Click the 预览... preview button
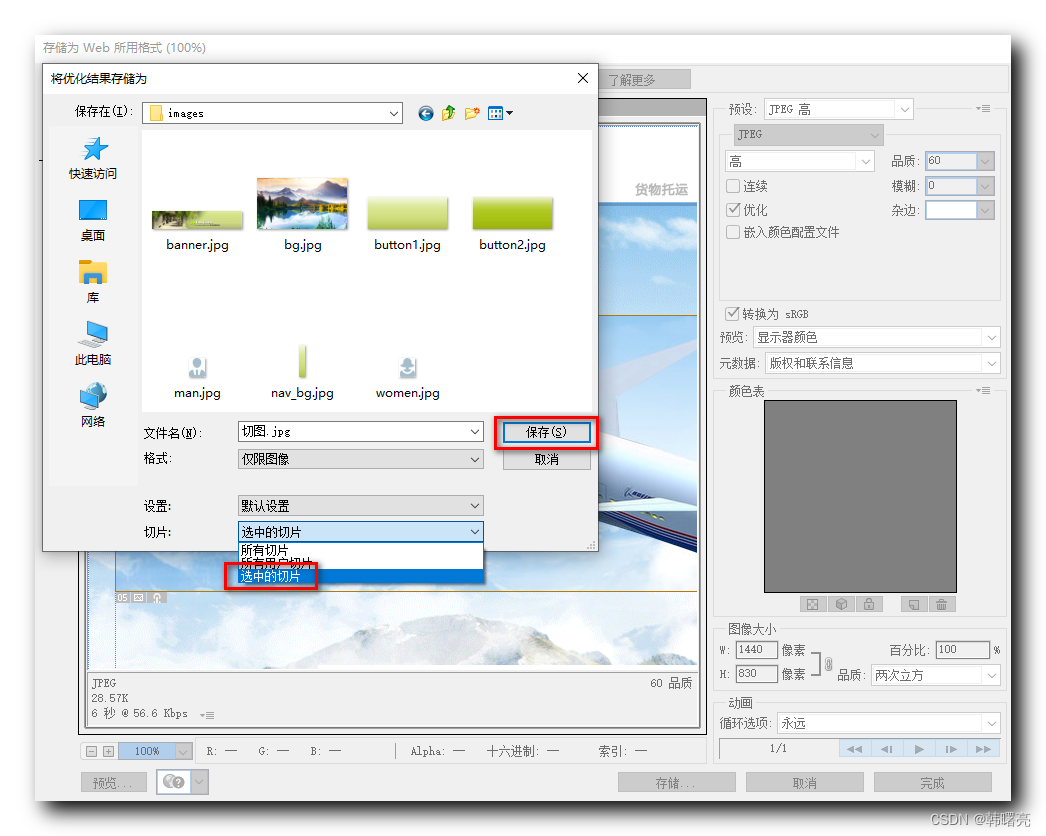Image resolution: width=1046 pixels, height=836 pixels. [114, 783]
